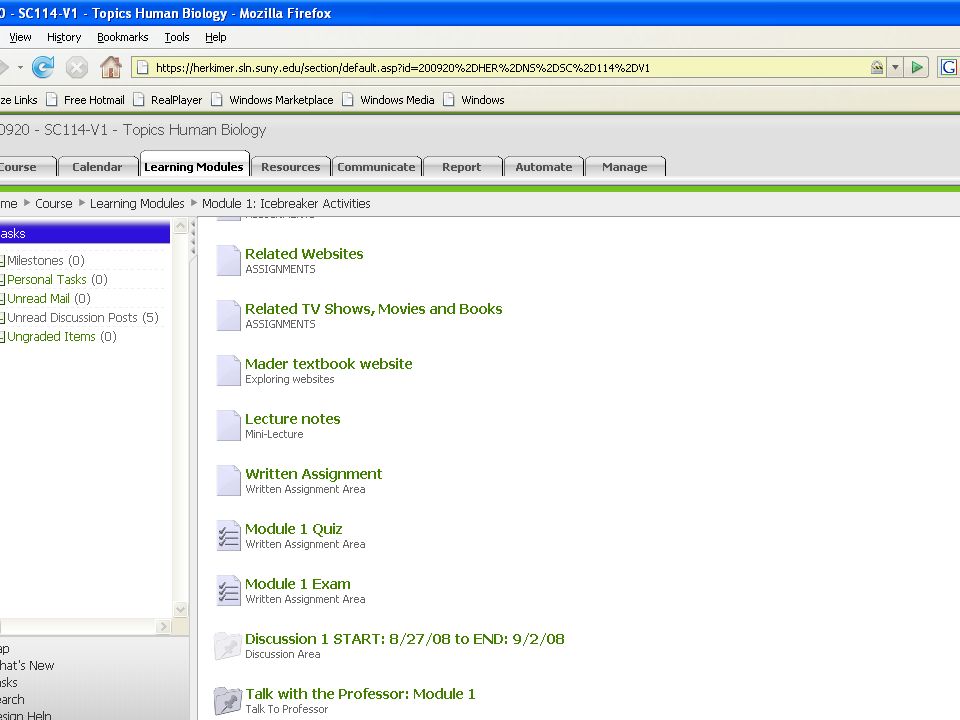Screen dimensions: 960x720
Task: Open Talk with the Professor: Module 1
Action: point(360,695)
